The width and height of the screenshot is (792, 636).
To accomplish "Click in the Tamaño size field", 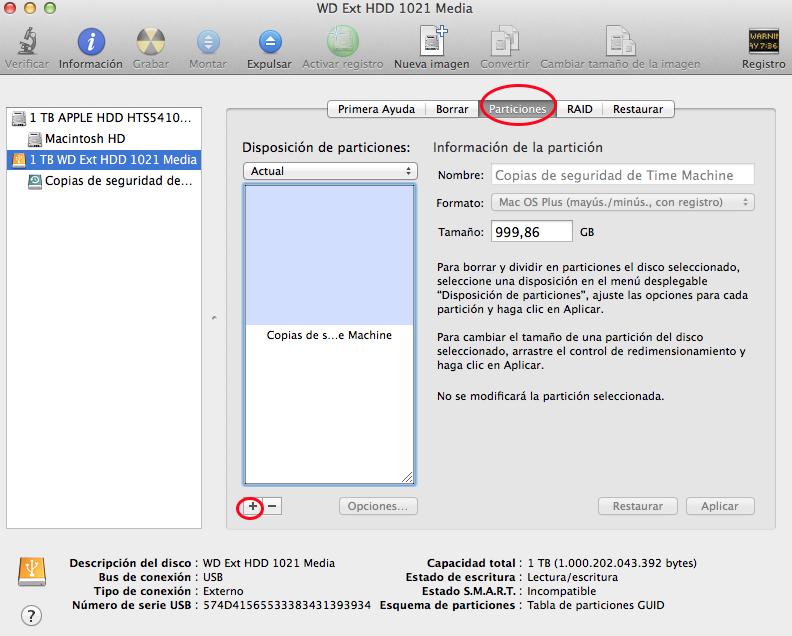I will [x=531, y=232].
